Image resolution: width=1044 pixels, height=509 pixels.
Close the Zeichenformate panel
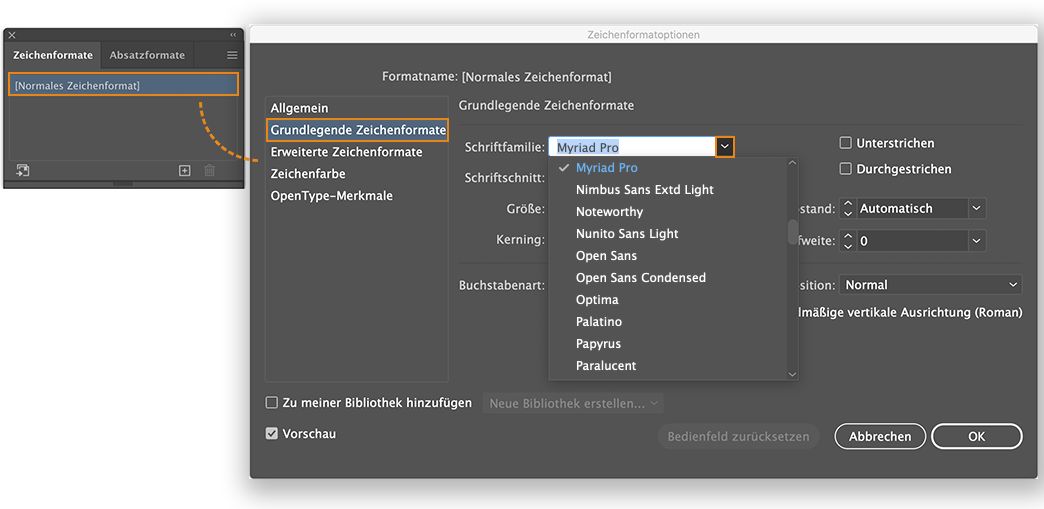[12, 35]
